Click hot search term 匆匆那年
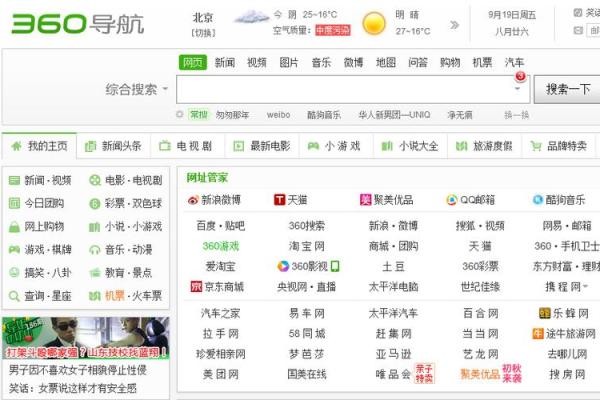The image size is (600, 400). [232, 115]
